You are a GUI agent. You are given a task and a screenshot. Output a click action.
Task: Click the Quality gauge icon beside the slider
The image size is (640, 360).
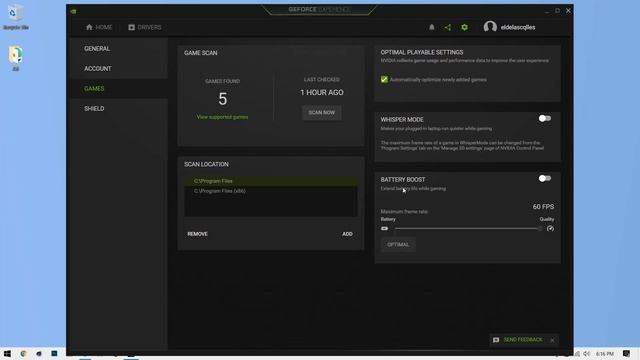[550, 229]
